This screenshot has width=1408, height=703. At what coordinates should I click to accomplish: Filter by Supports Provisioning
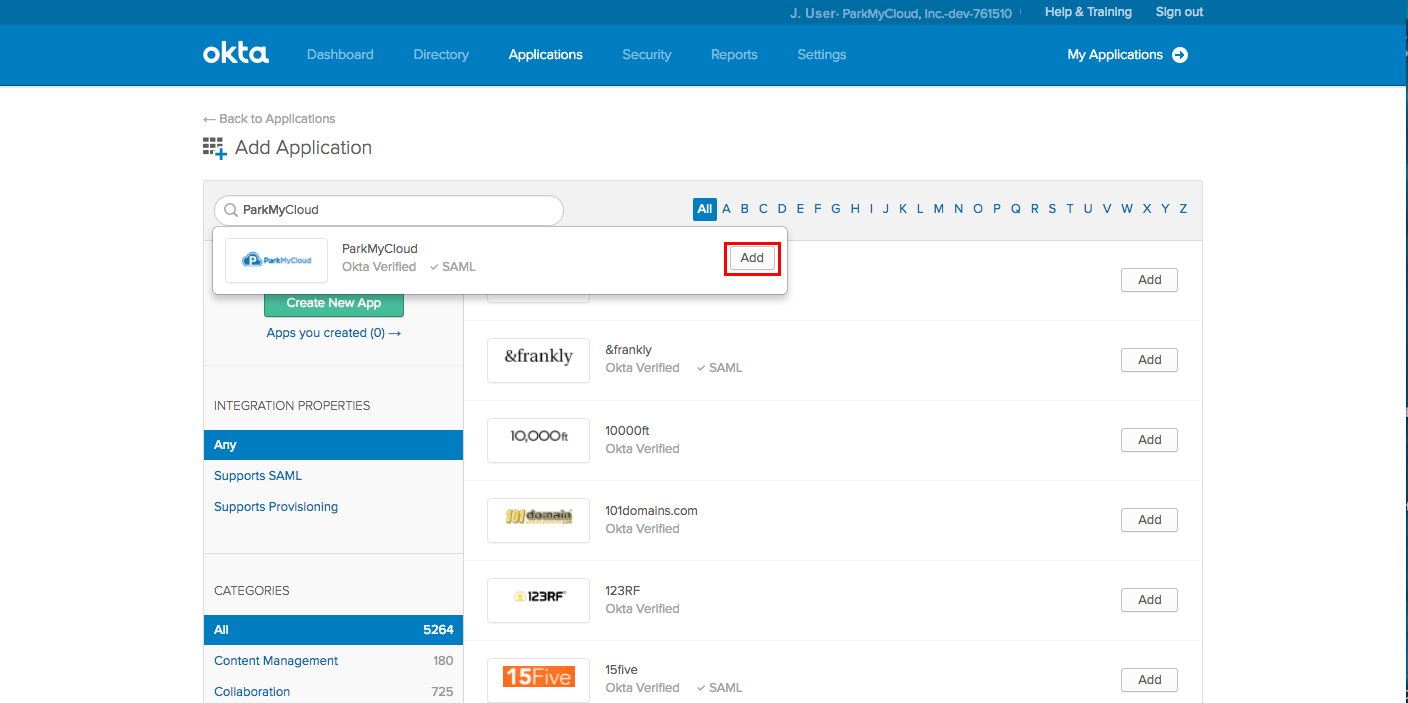(276, 507)
